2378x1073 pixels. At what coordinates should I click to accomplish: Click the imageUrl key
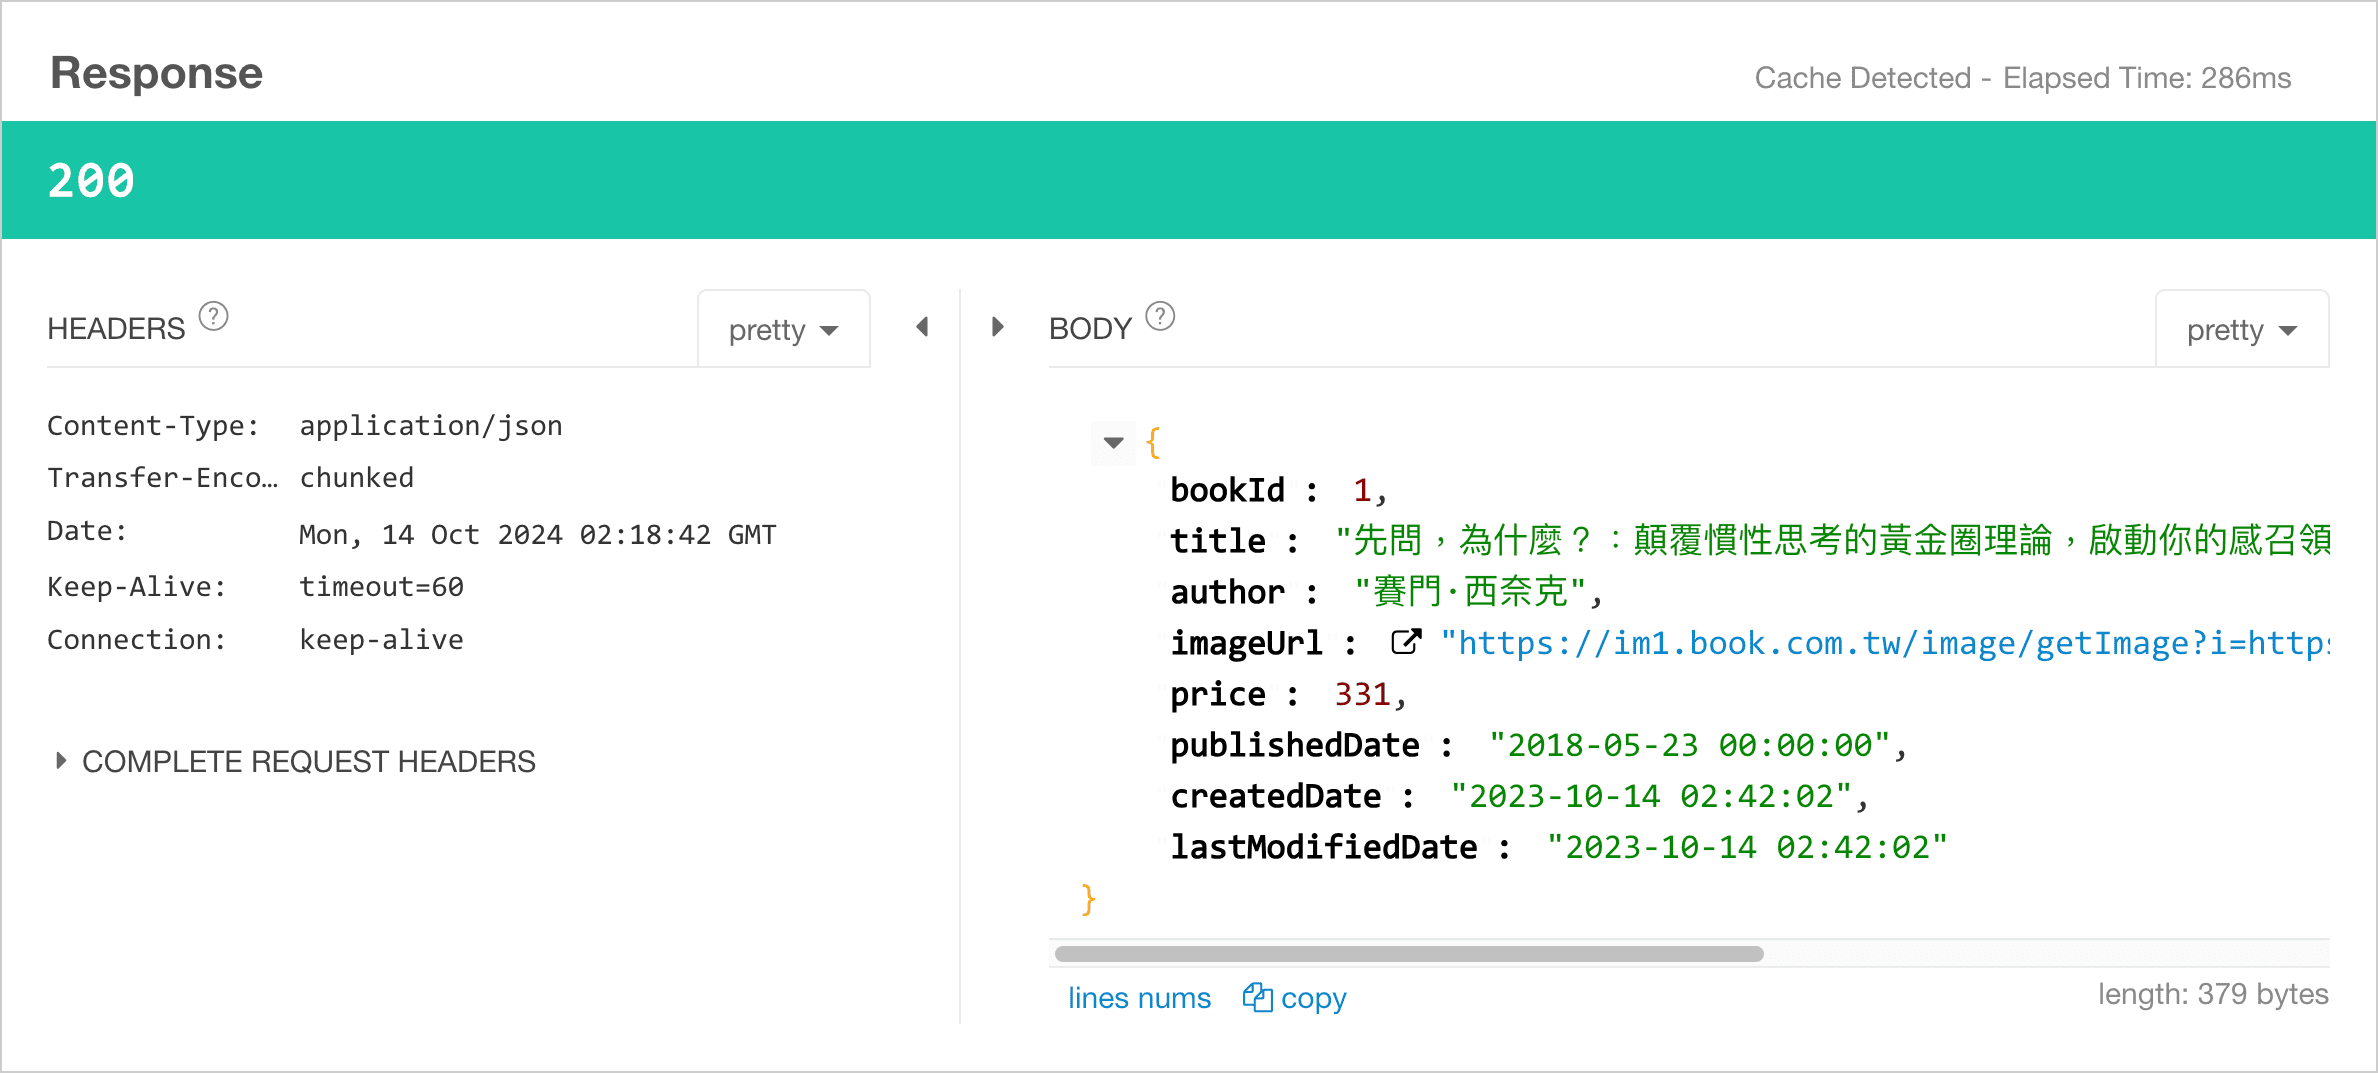coord(1246,643)
